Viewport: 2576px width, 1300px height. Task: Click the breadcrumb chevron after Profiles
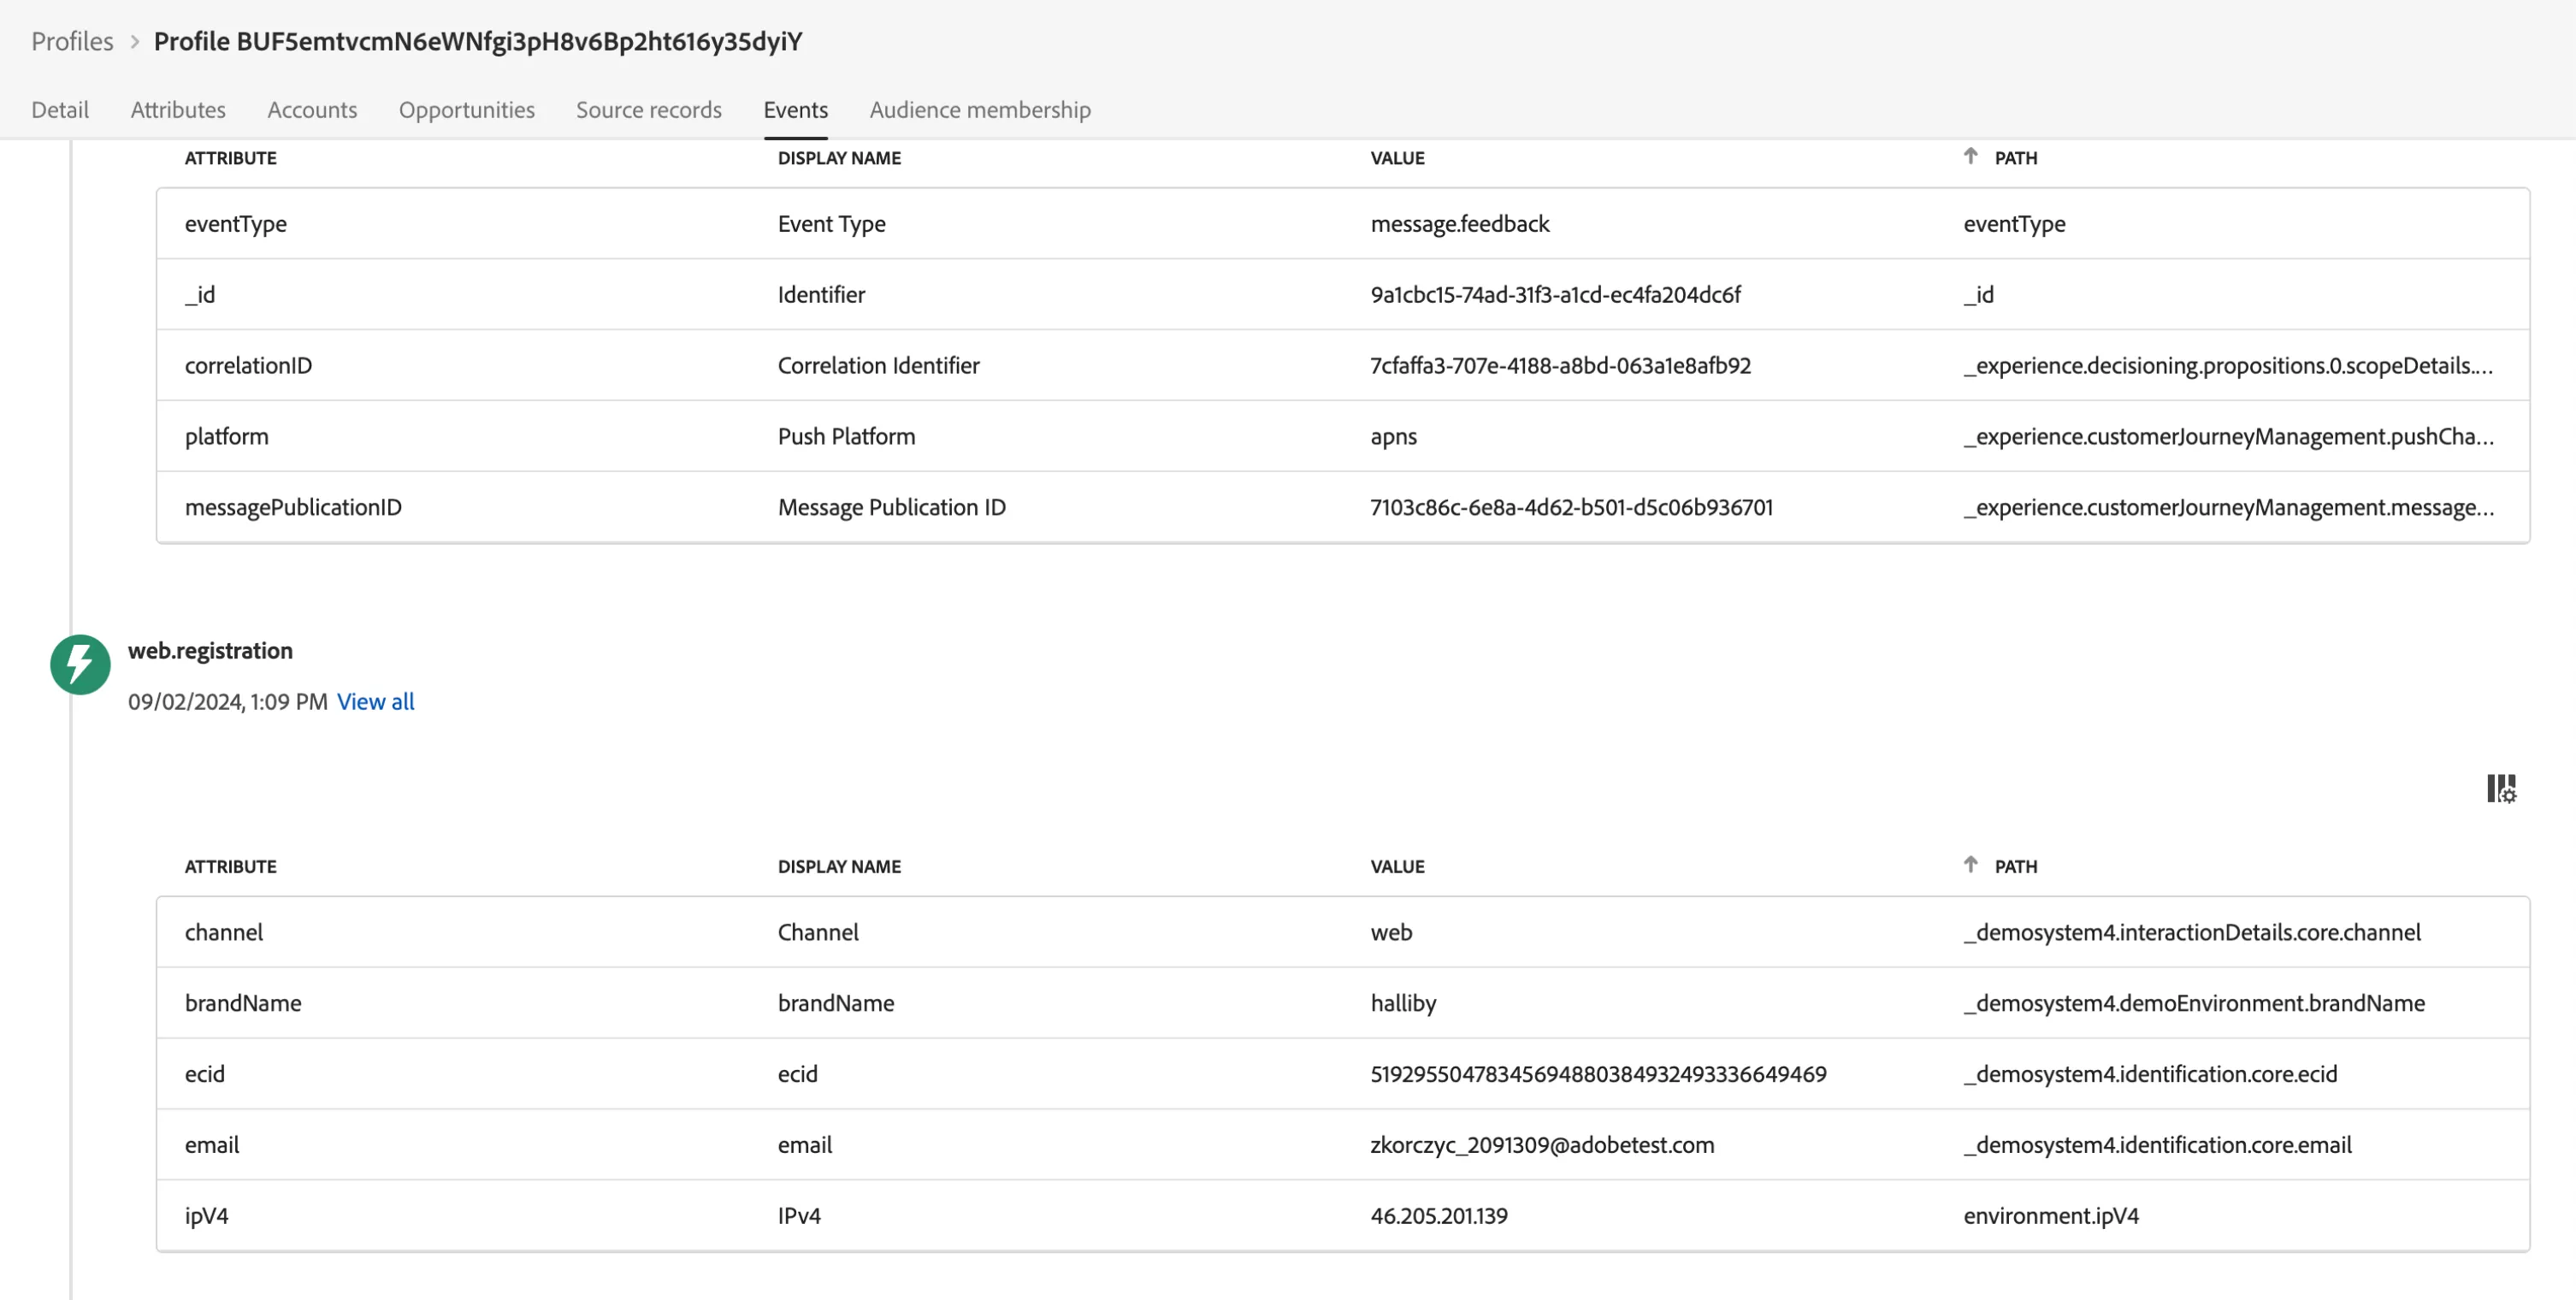point(134,42)
